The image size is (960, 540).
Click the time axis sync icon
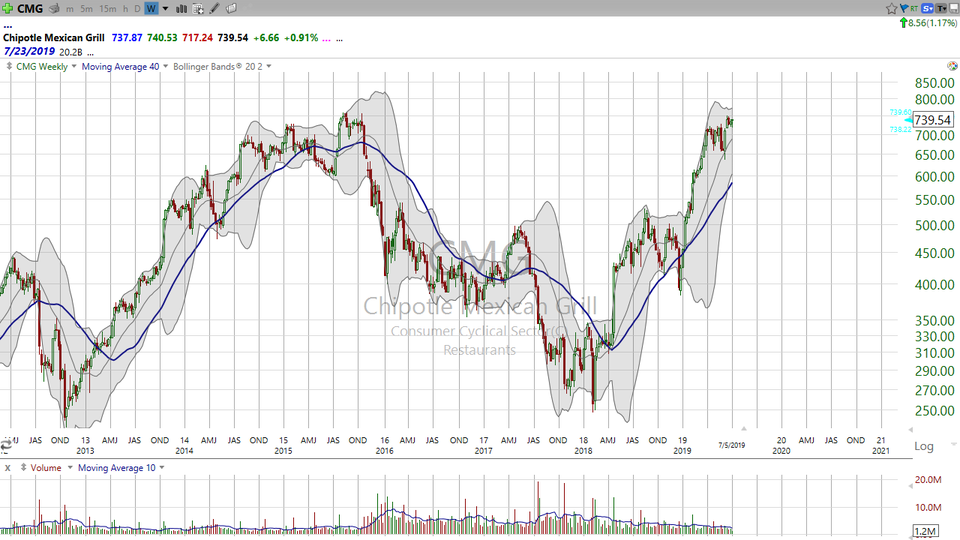[x=6, y=446]
